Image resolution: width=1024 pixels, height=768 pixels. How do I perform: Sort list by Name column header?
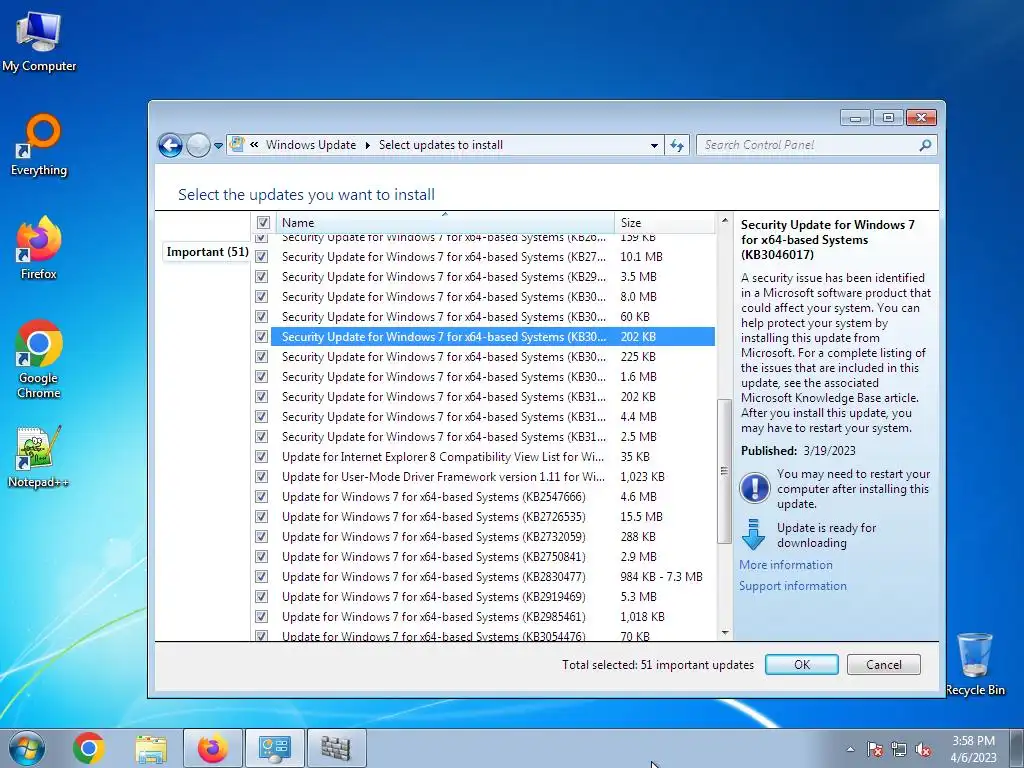[445, 223]
